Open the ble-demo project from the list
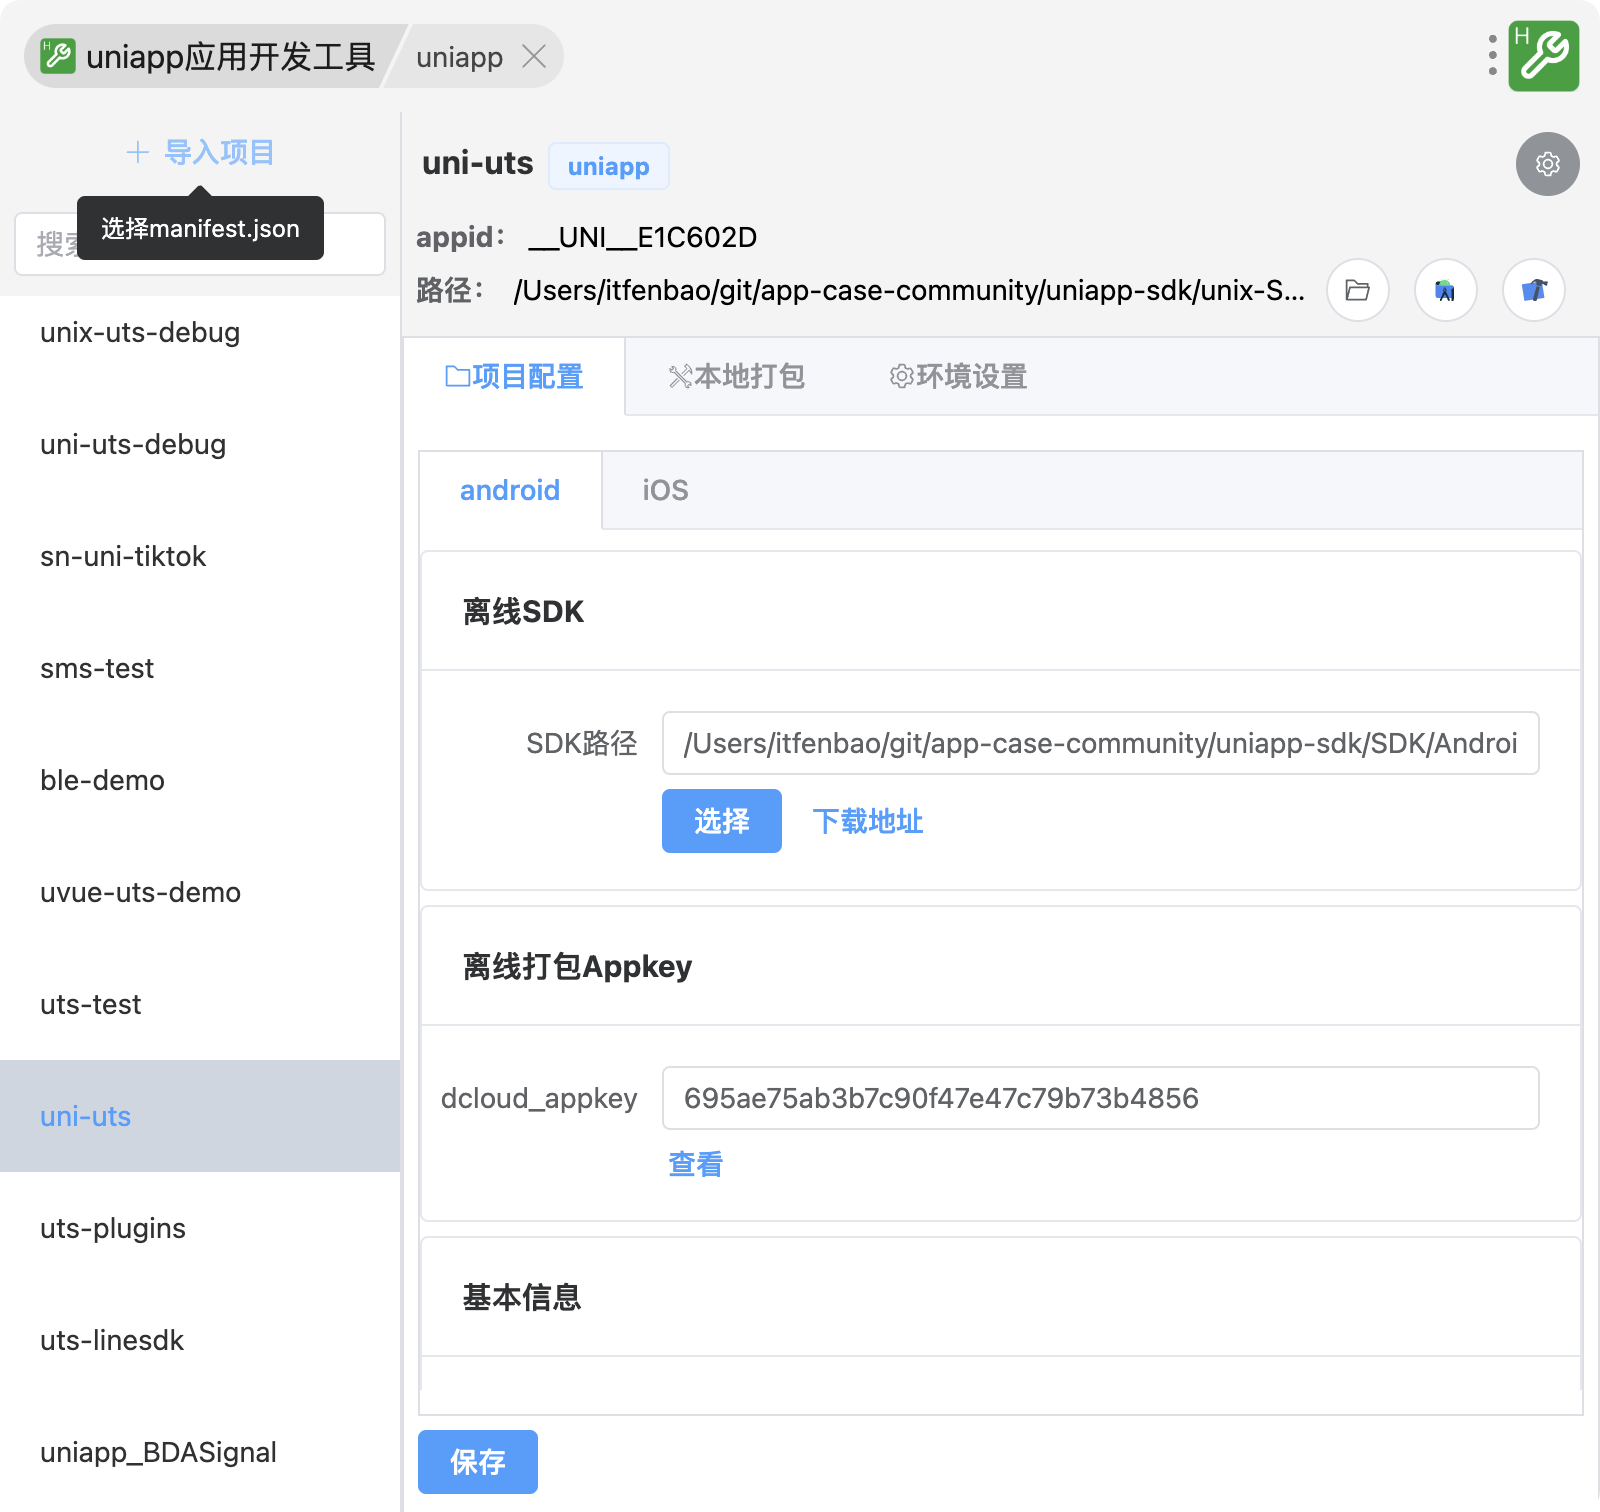1600x1512 pixels. click(x=103, y=780)
